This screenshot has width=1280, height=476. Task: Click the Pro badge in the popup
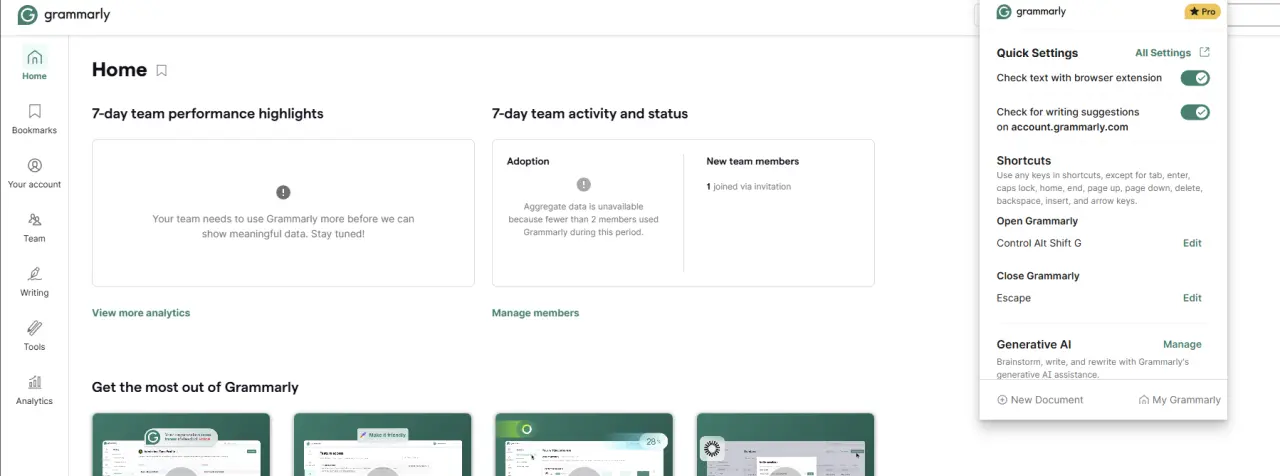1203,12
